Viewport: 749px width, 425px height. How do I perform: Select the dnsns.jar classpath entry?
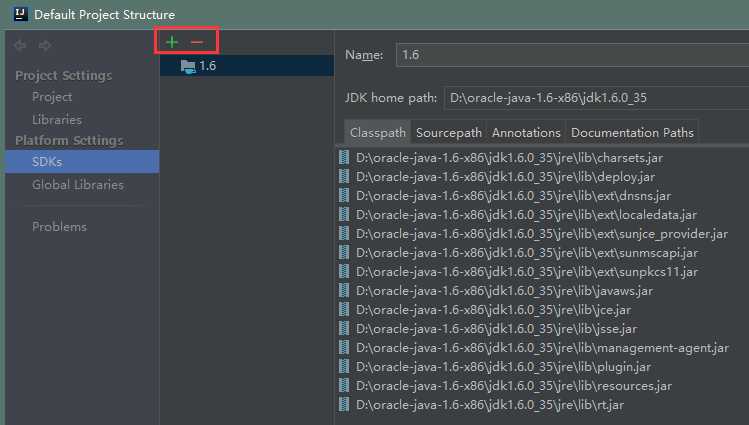point(514,196)
